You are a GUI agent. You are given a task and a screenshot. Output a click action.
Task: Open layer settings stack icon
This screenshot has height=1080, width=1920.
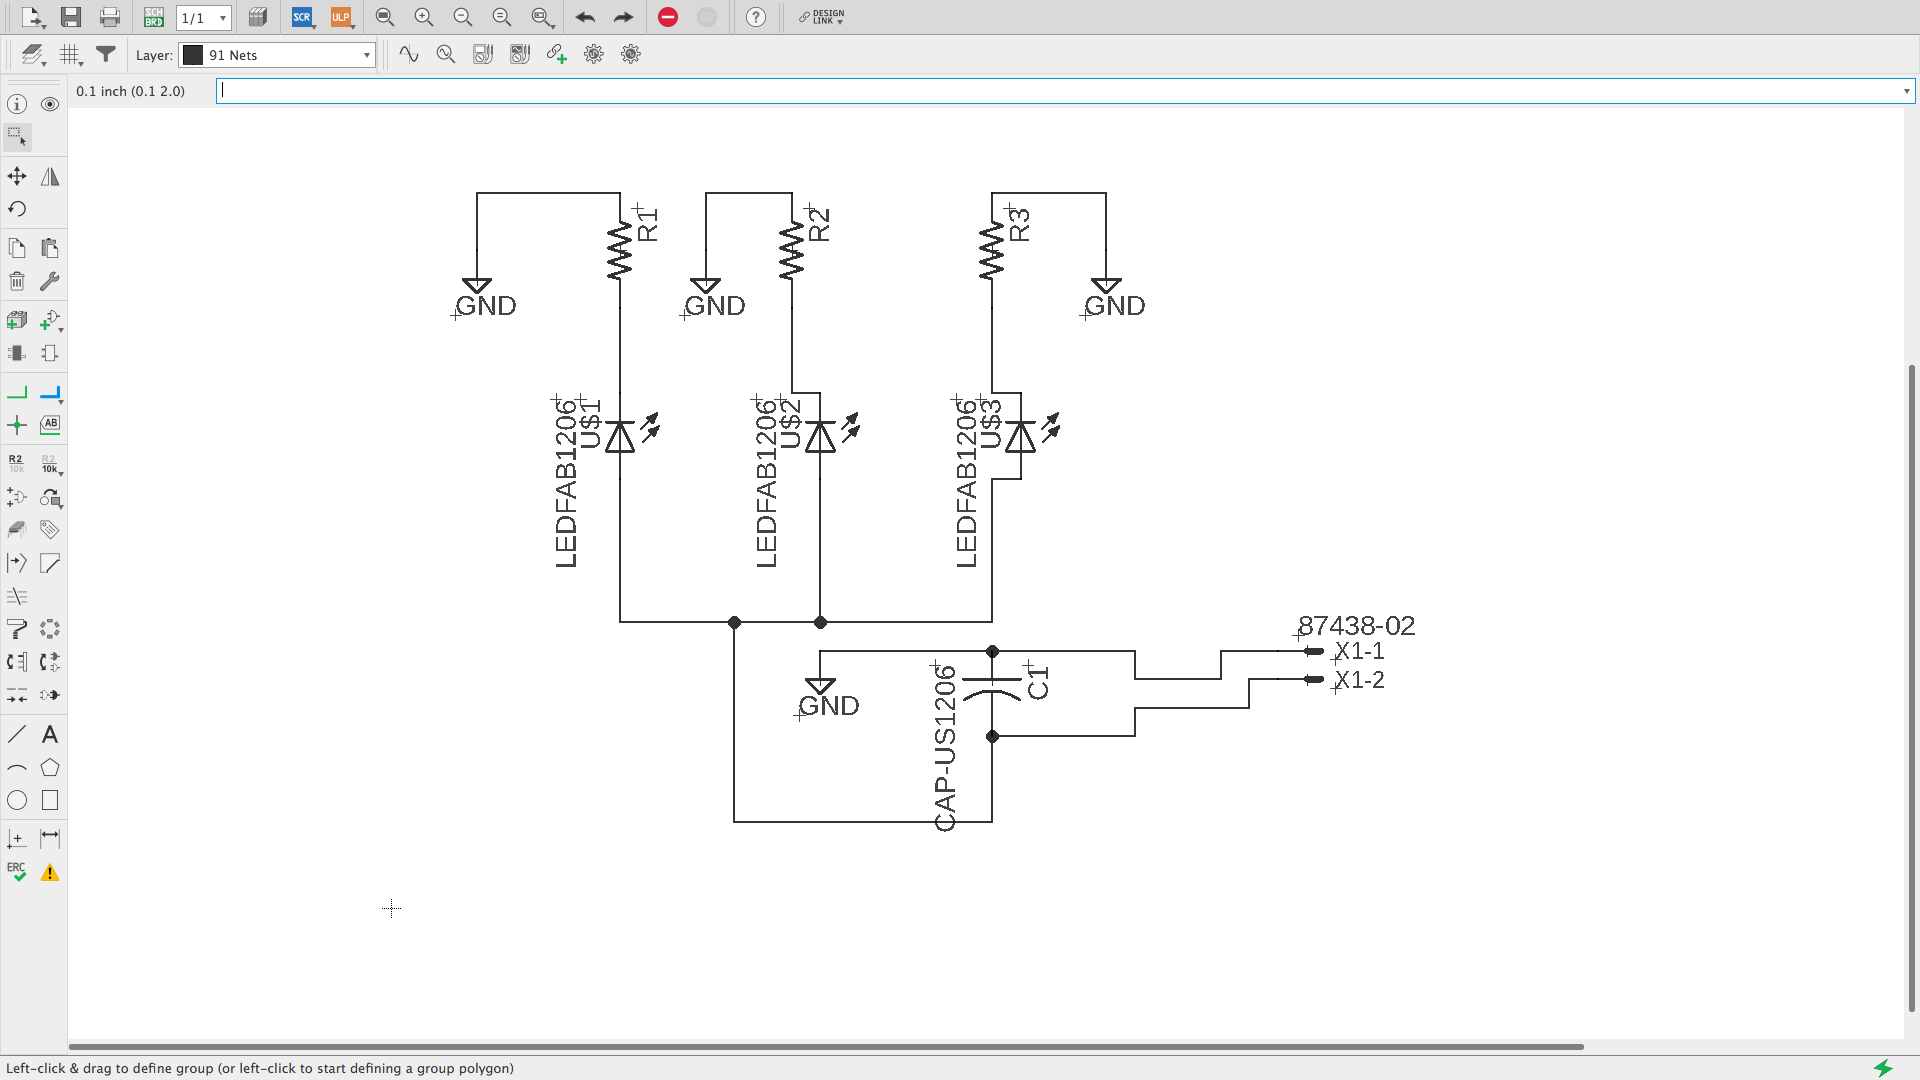click(33, 55)
